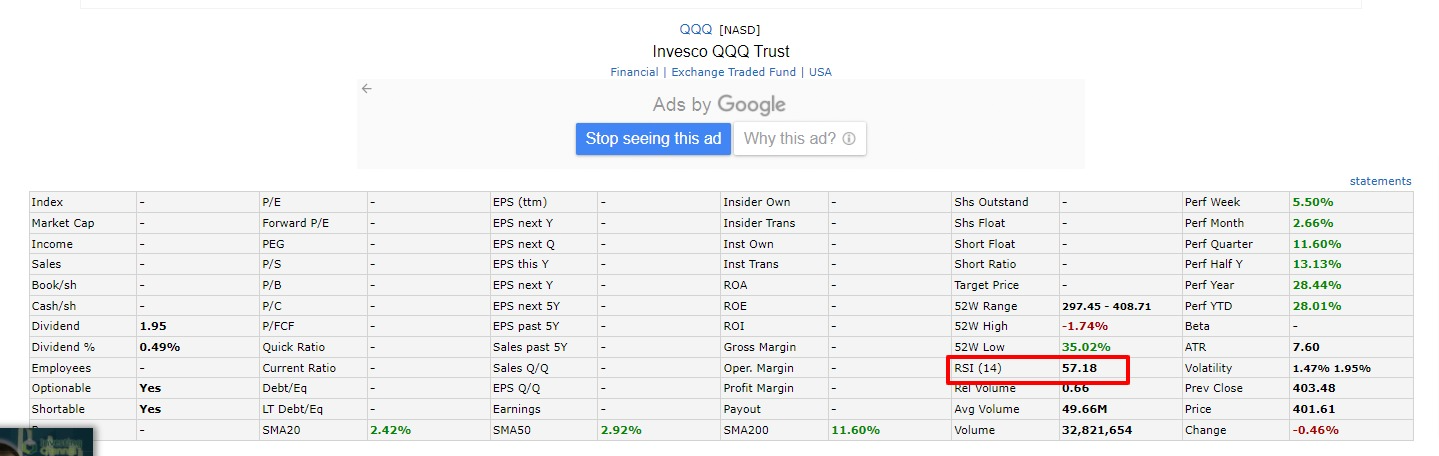Click the Dividend value 1.95

[x=152, y=326]
